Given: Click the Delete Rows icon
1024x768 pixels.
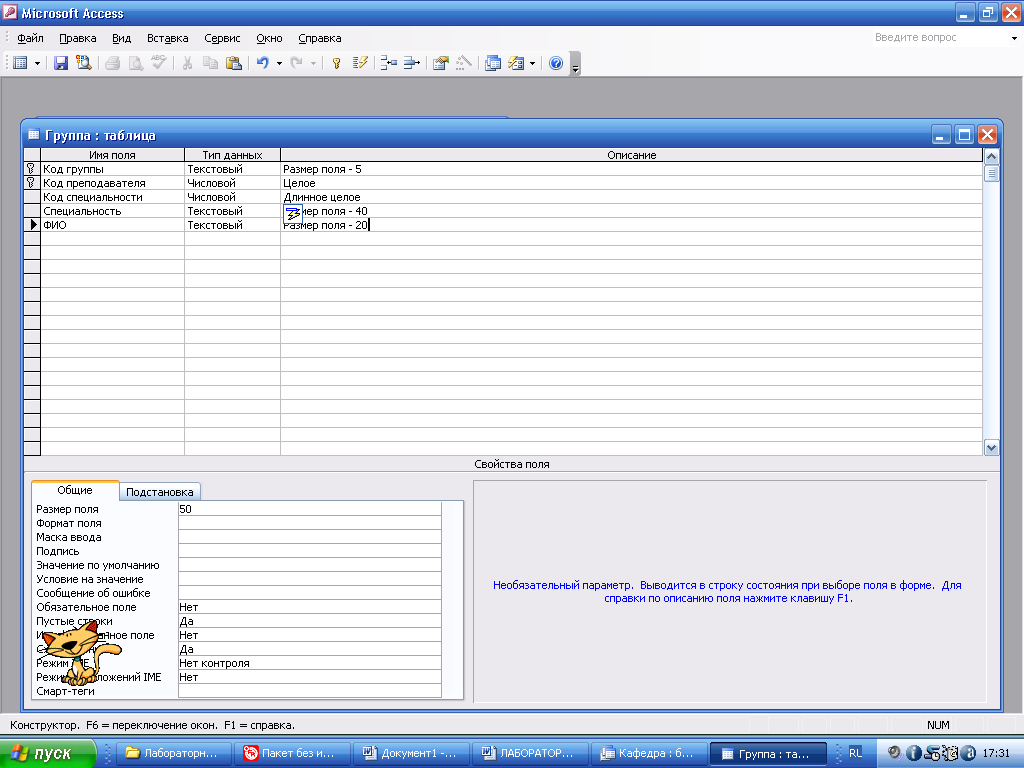Looking at the screenshot, I should pyautogui.click(x=411, y=63).
